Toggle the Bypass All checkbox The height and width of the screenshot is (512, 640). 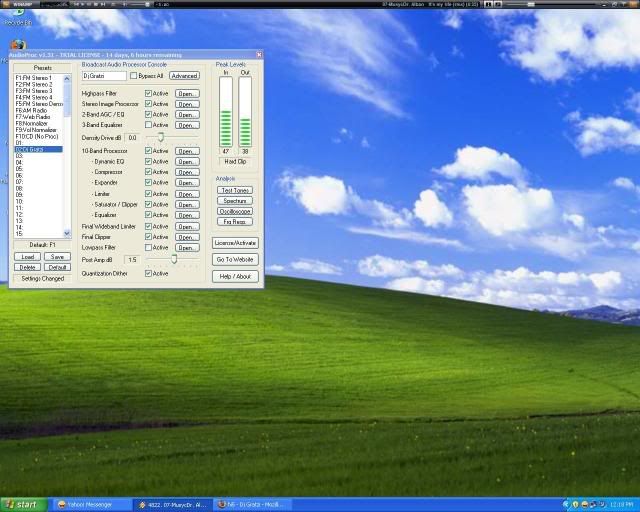[x=133, y=76]
